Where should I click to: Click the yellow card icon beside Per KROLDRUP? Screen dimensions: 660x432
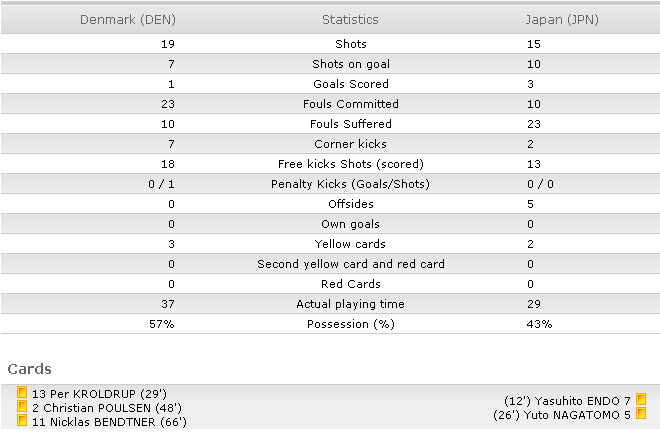[22, 392]
